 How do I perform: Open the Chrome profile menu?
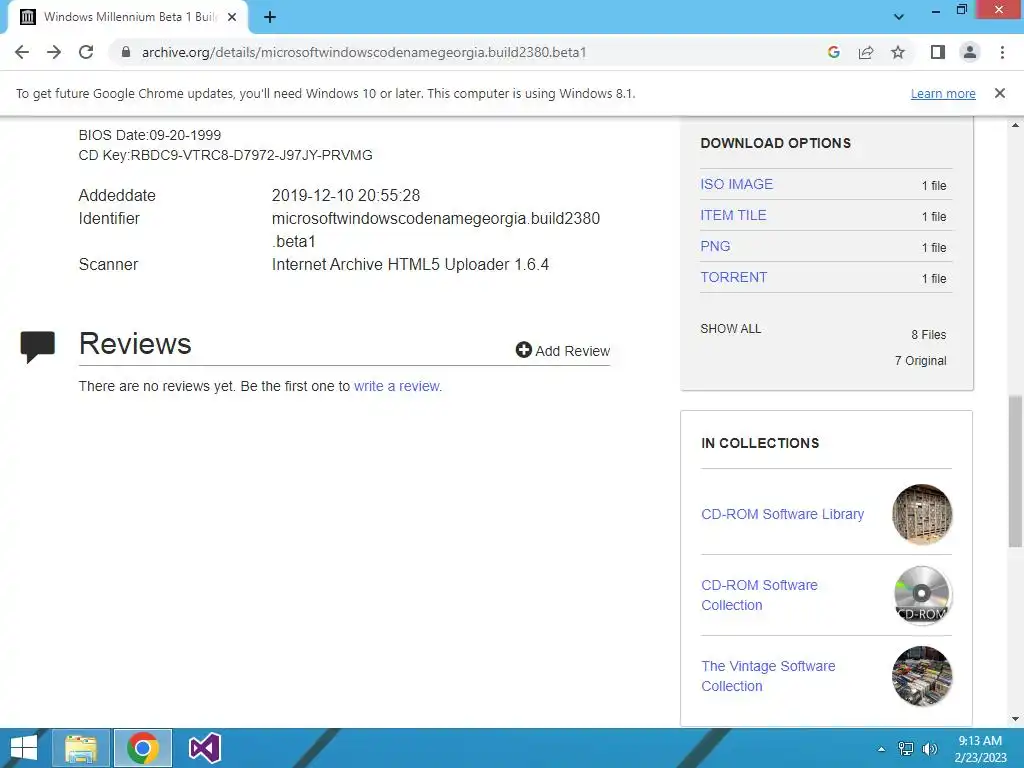point(970,52)
